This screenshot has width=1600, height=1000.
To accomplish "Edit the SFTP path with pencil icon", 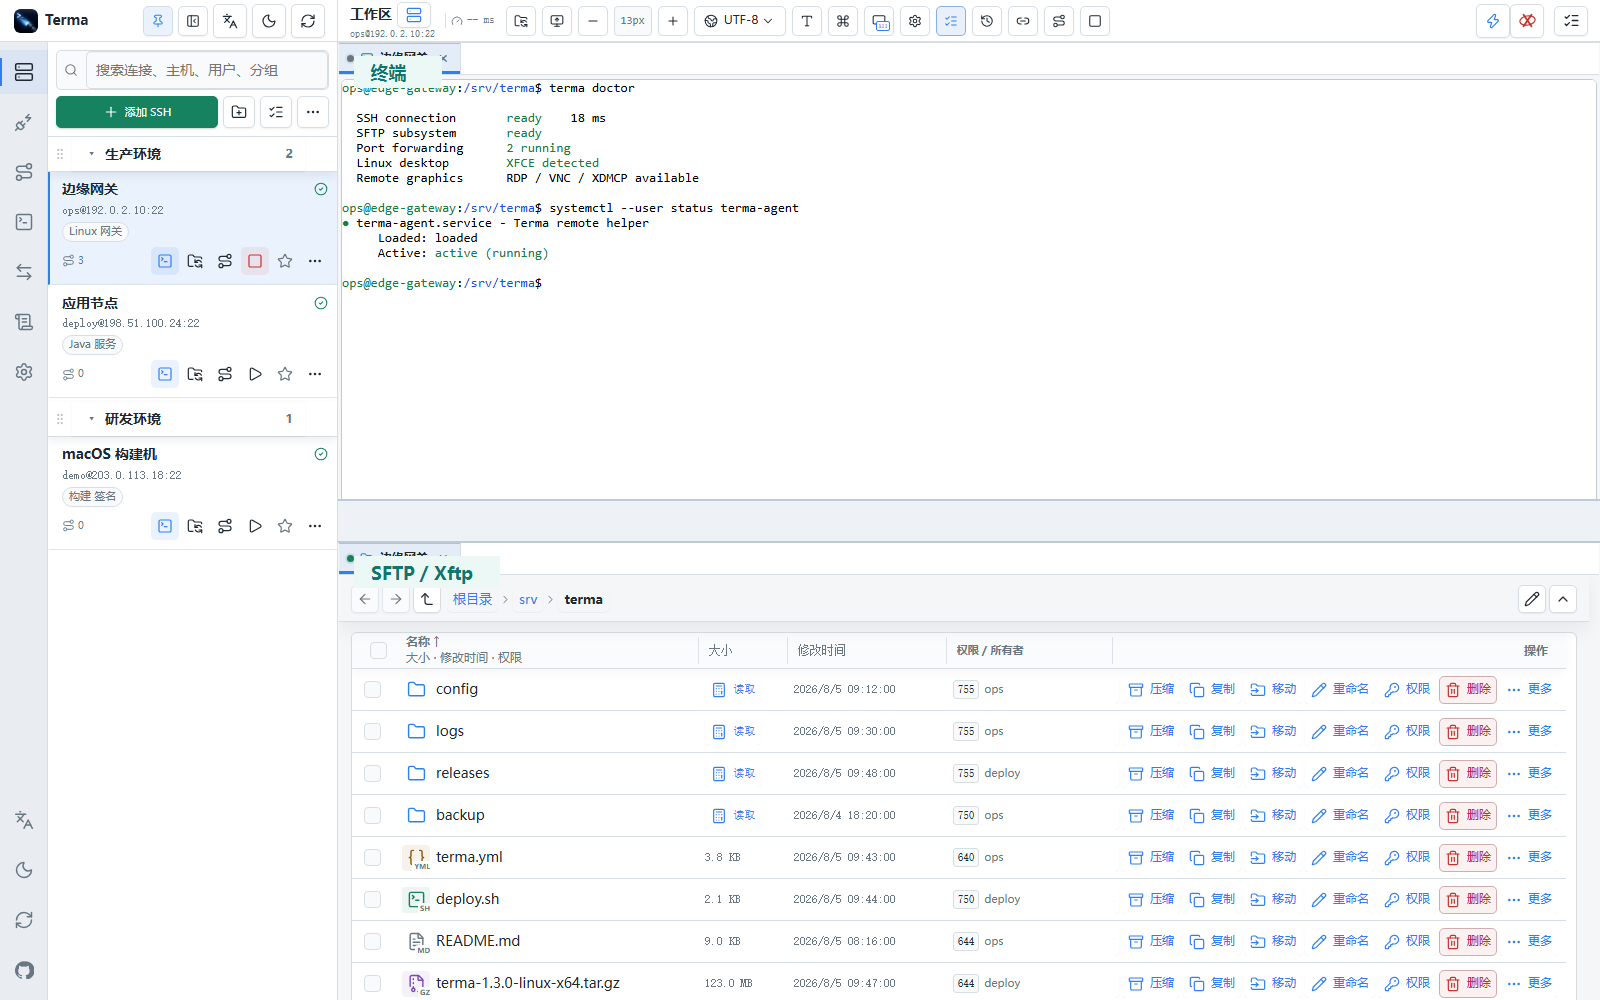I will point(1532,600).
